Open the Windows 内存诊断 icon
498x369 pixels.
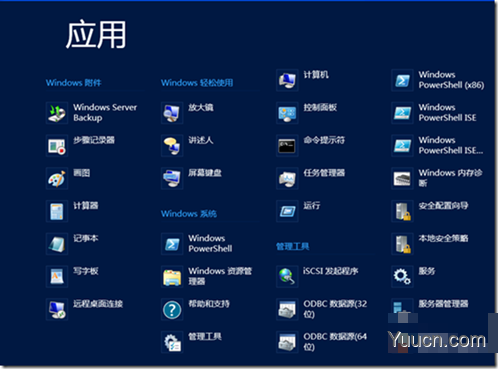402,178
